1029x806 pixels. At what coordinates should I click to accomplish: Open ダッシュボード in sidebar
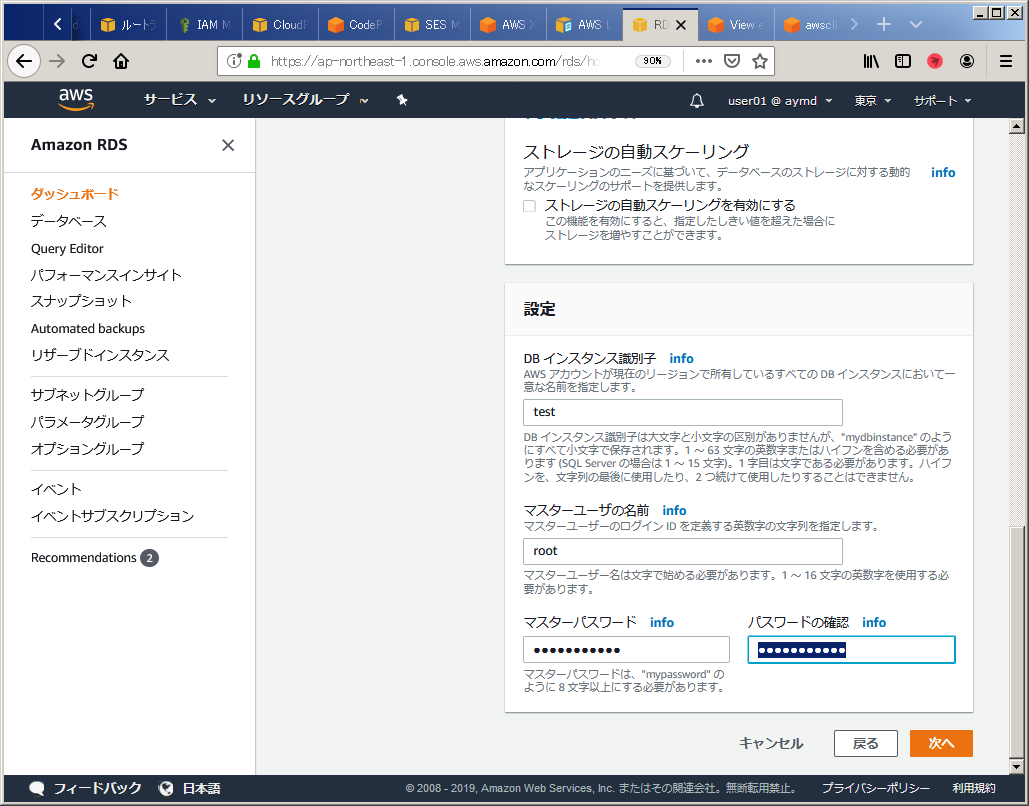75,194
